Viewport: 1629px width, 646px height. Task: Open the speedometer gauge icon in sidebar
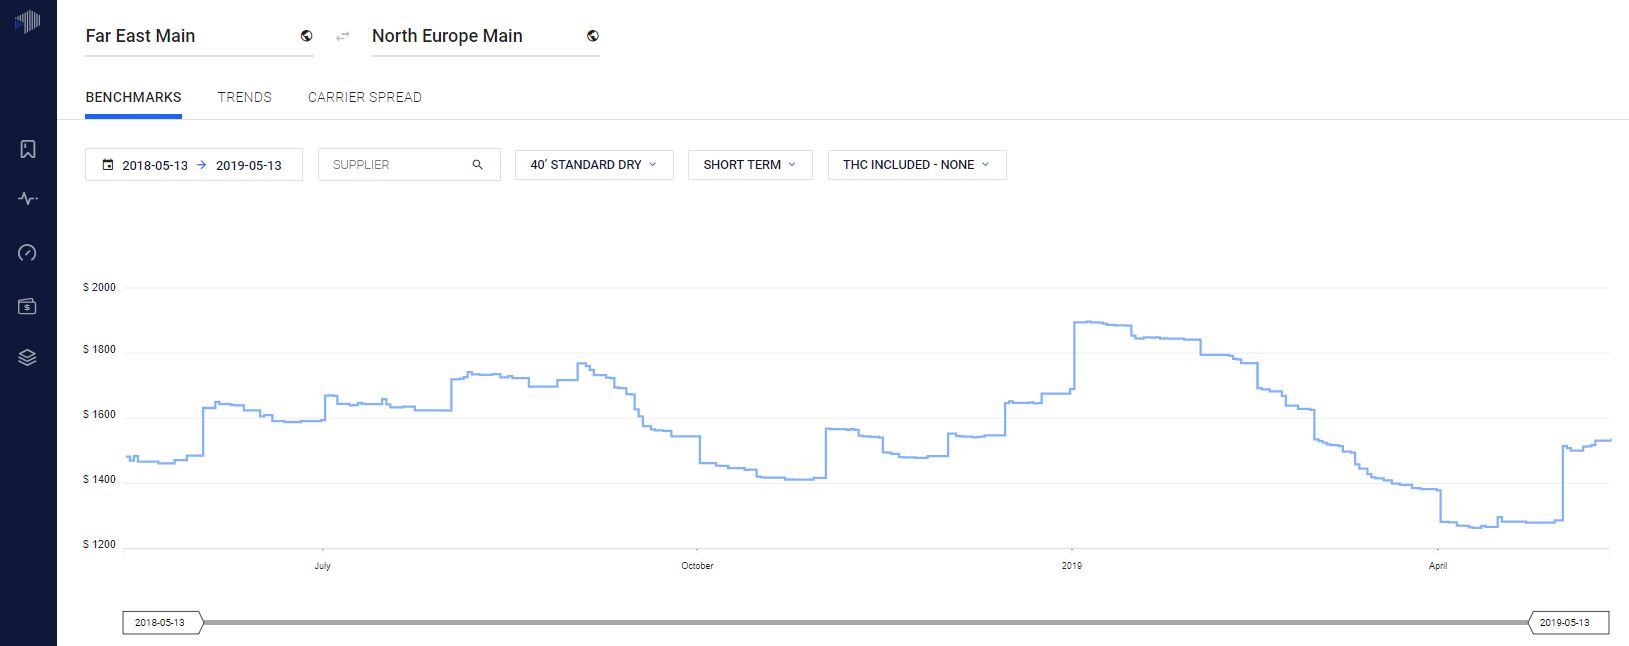(28, 253)
